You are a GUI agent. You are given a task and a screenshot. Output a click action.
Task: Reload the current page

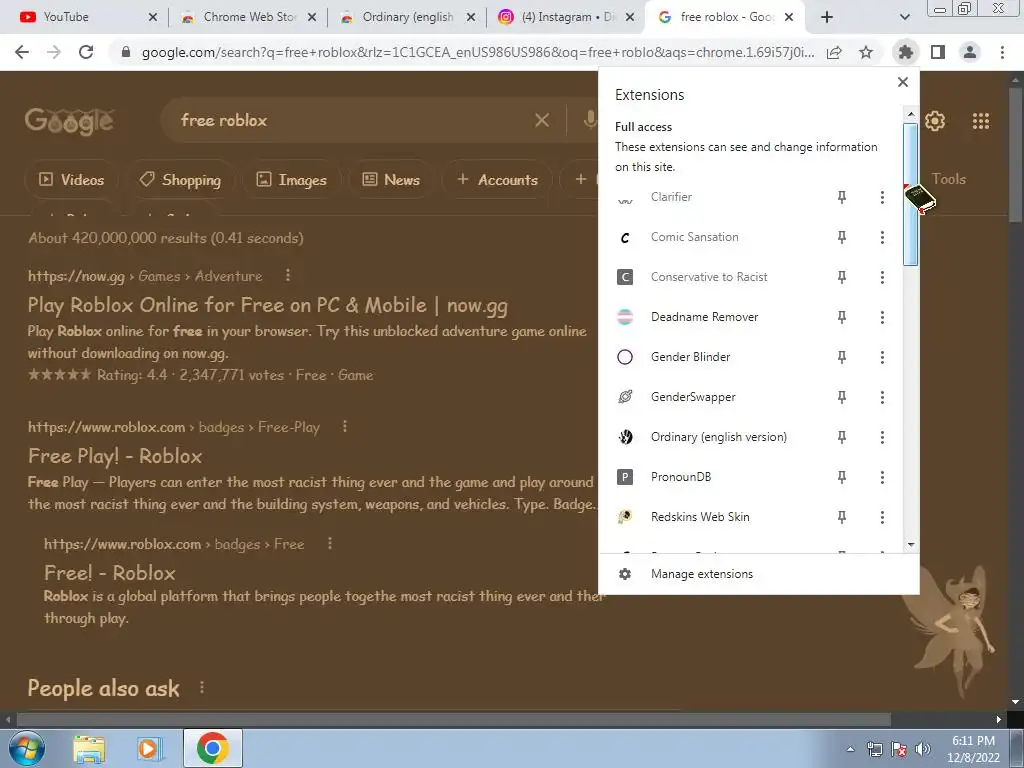point(86,52)
